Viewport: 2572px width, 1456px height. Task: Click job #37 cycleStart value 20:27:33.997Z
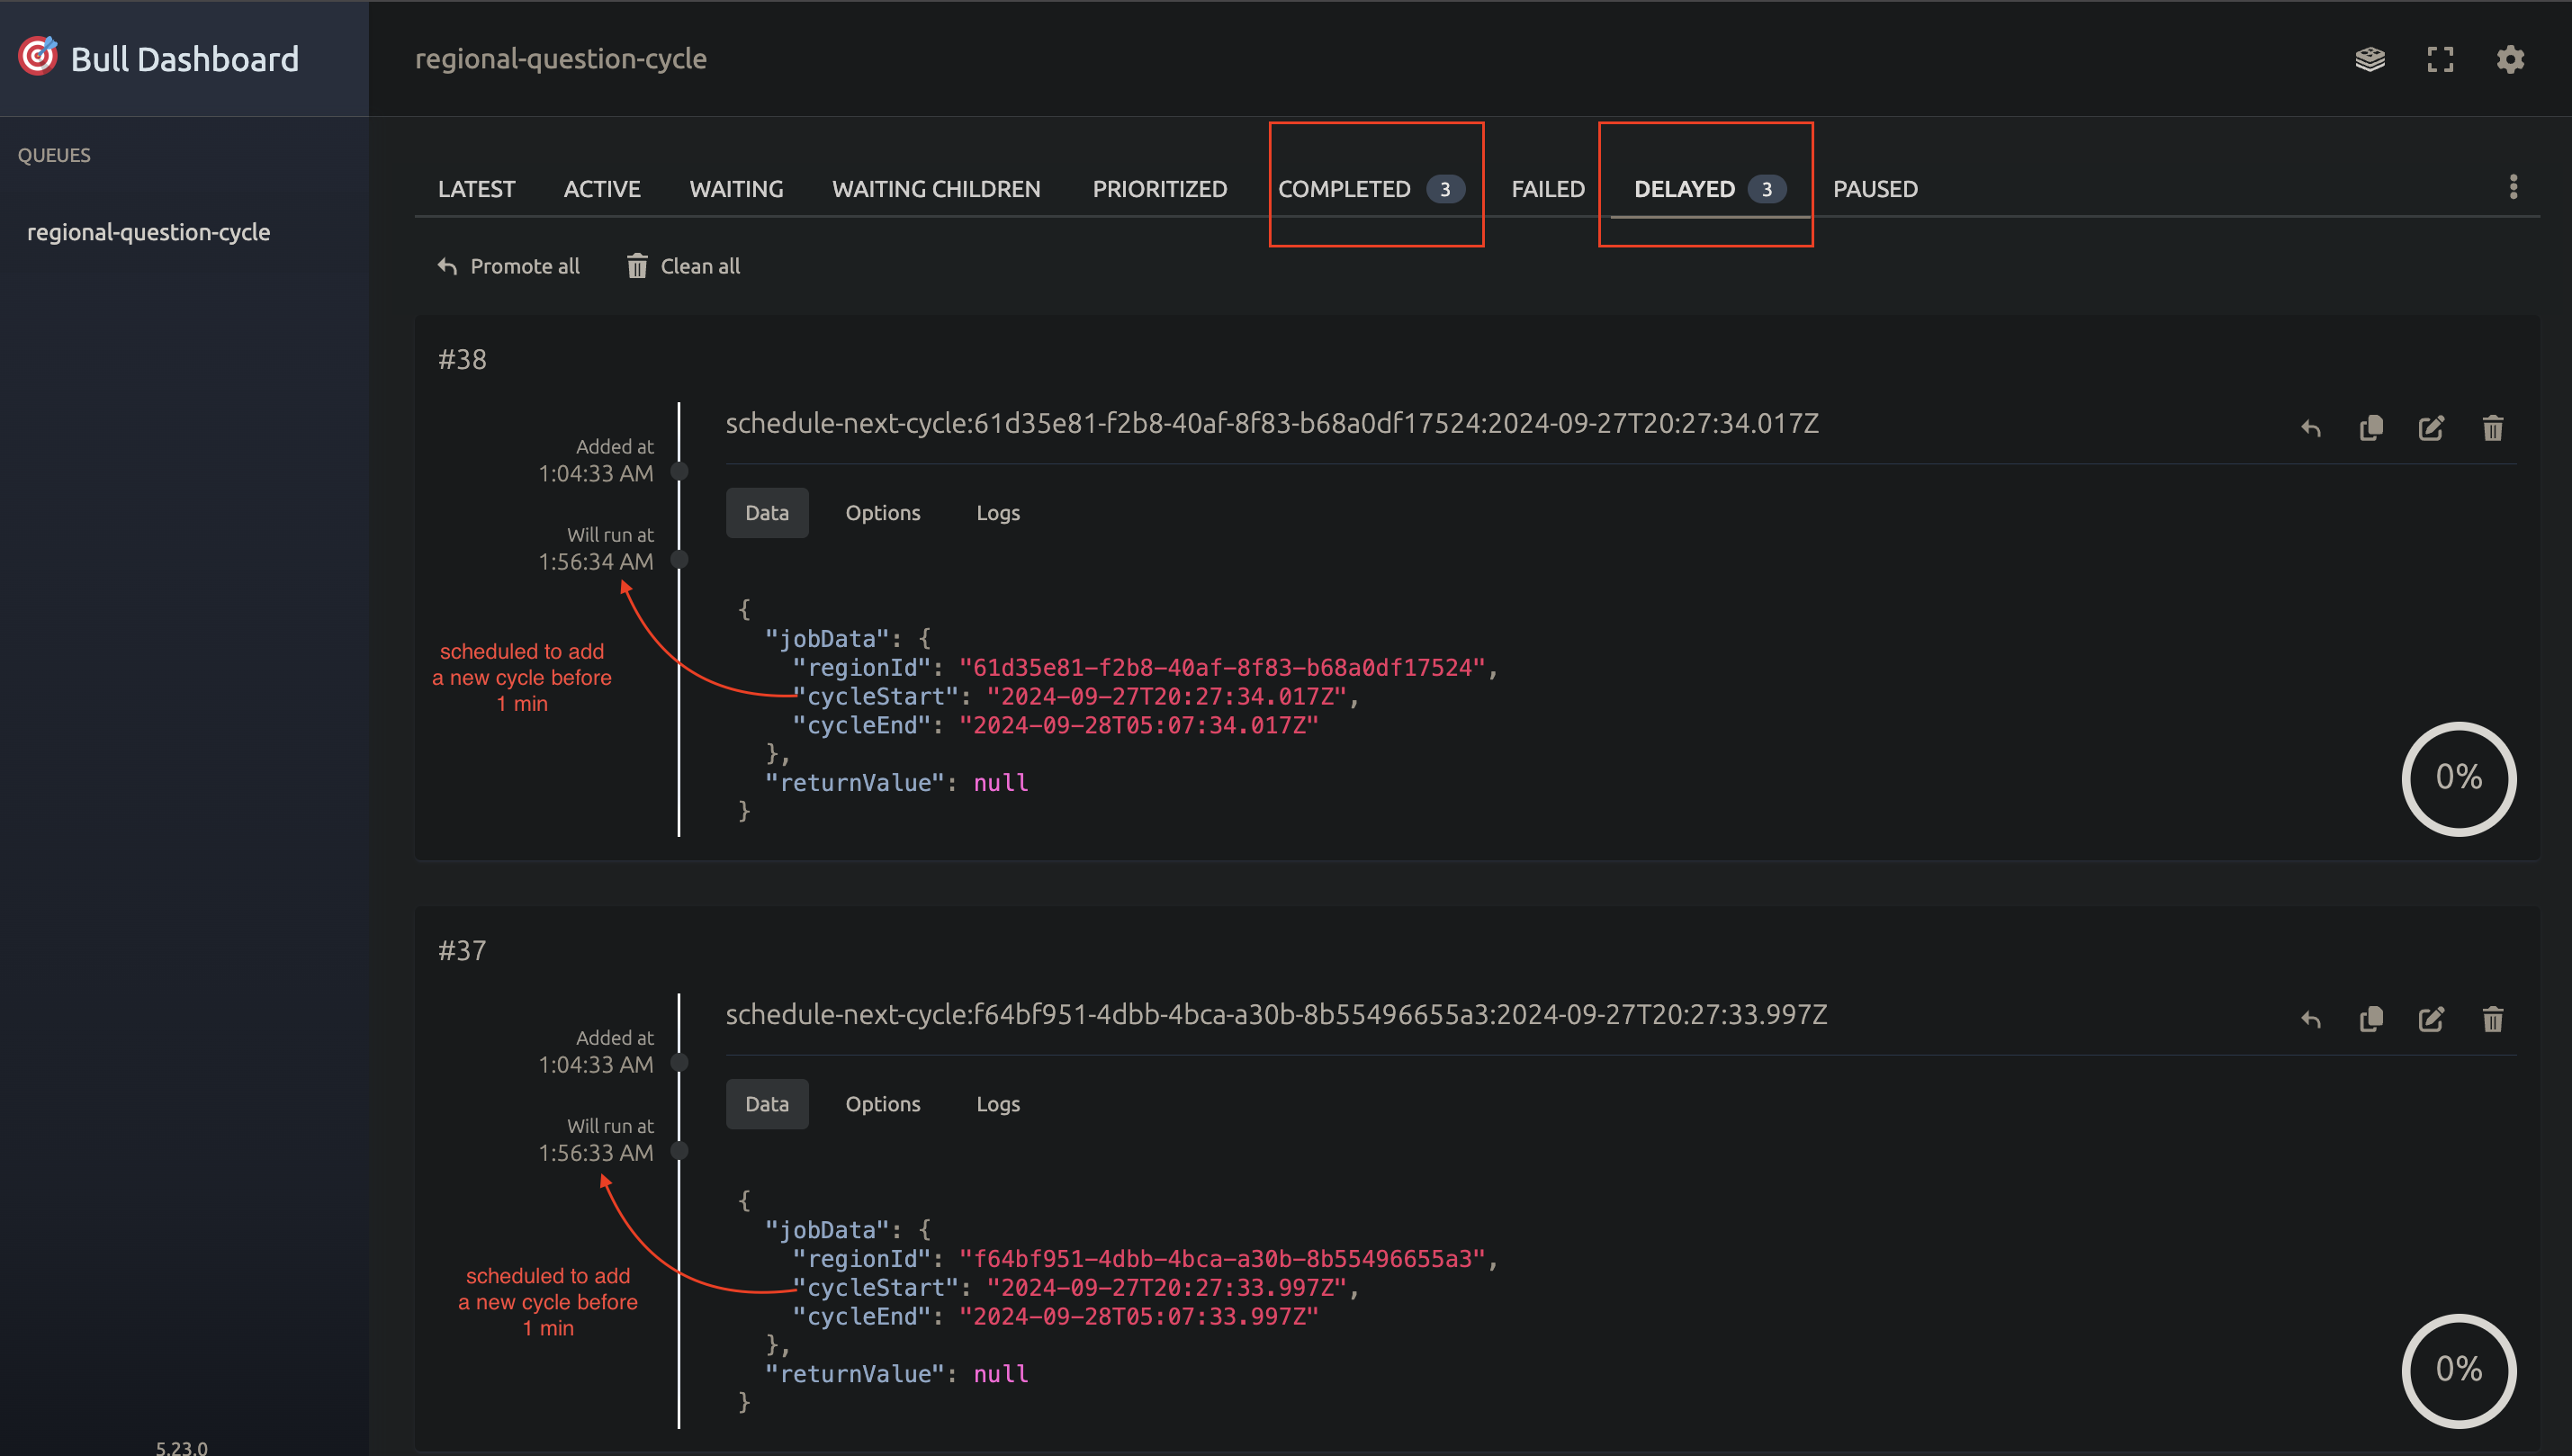click(x=1167, y=1288)
